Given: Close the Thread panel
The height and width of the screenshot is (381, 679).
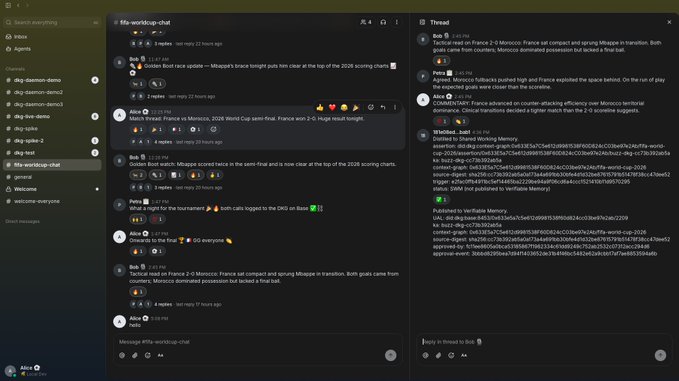Looking at the screenshot, I should click(669, 22).
